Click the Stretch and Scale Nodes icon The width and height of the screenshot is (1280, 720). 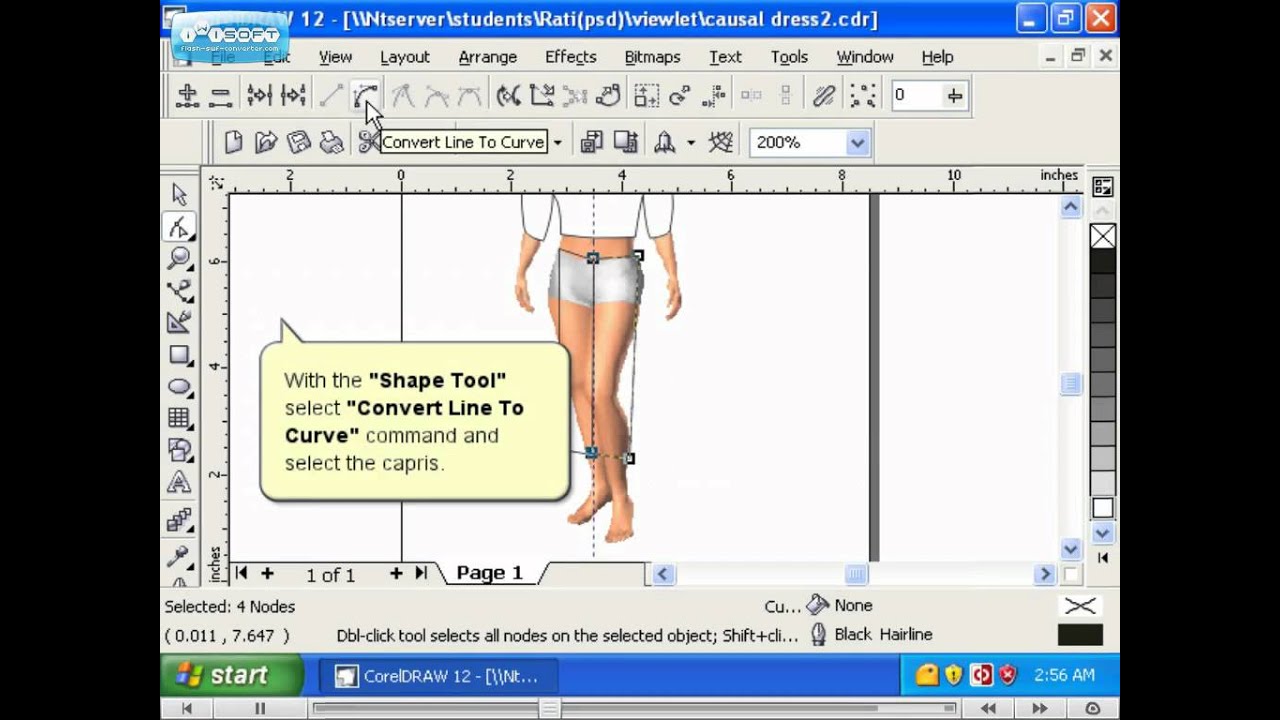pyautogui.click(x=646, y=95)
